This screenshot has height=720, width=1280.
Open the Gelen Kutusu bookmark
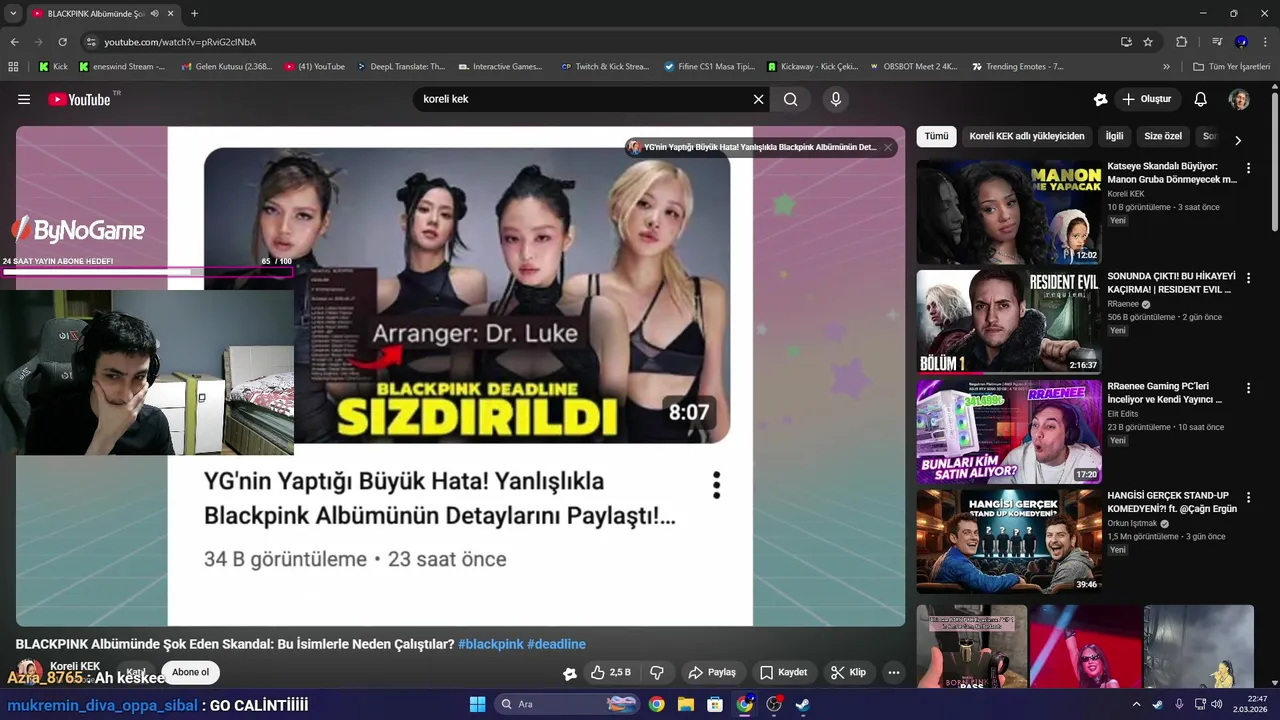(x=226, y=67)
